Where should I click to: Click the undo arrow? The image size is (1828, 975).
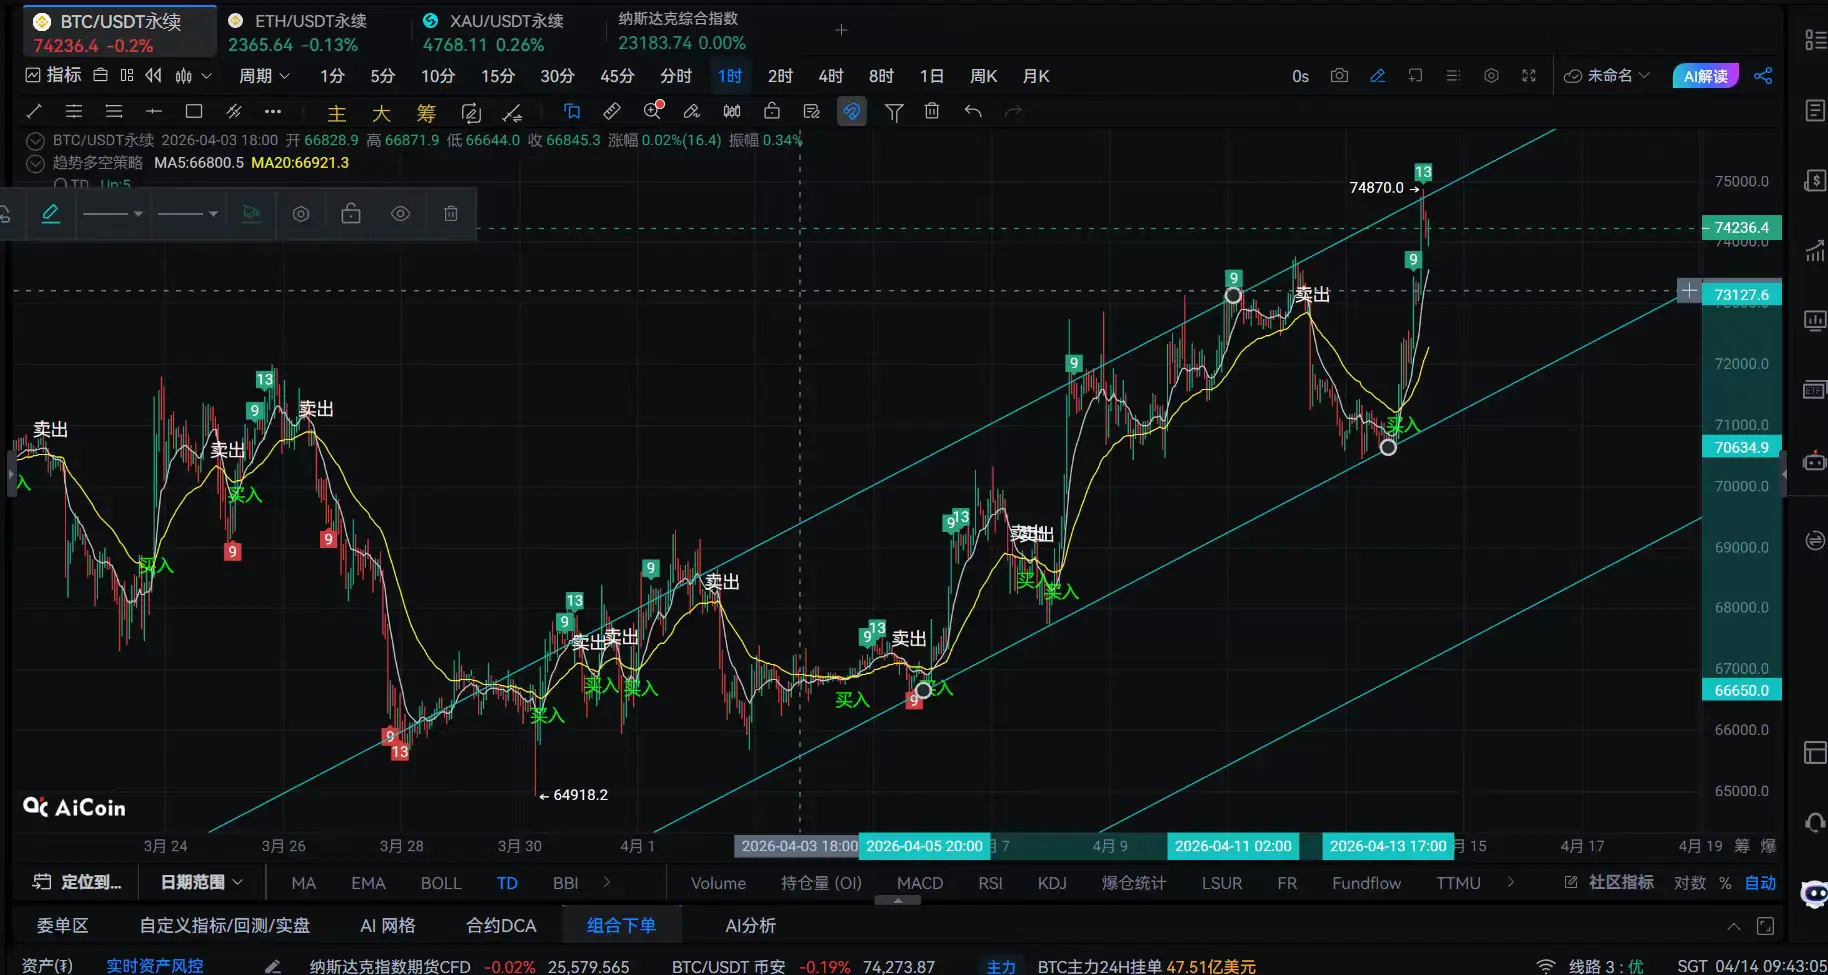(973, 112)
